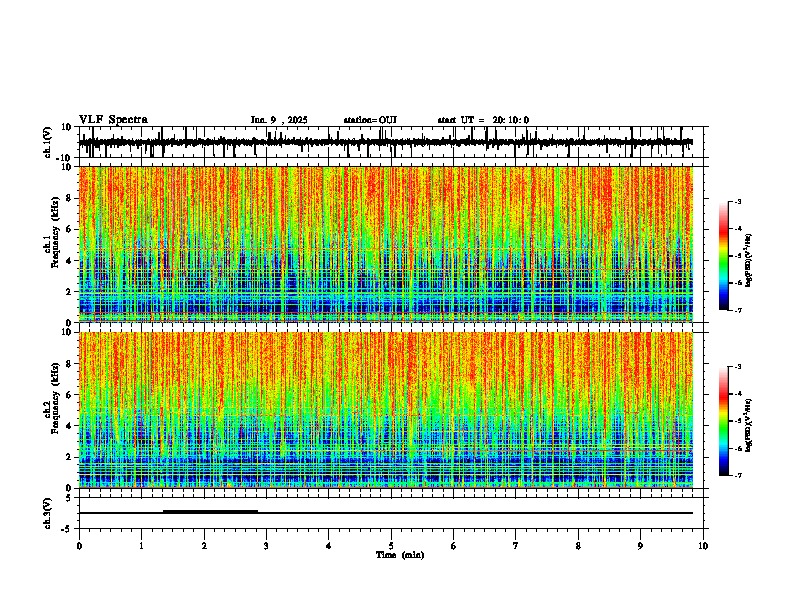Click the -7 label on ch.1 colorbar
This screenshot has height=612, width=792.
tap(737, 310)
